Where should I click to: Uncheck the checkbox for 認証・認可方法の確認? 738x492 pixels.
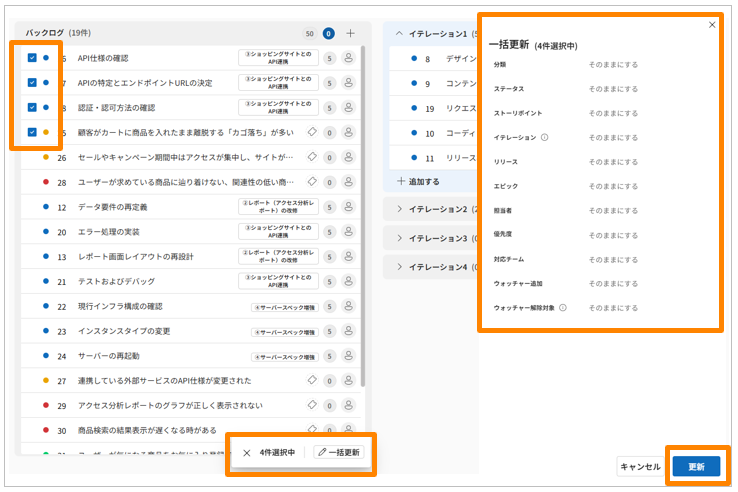(32, 108)
